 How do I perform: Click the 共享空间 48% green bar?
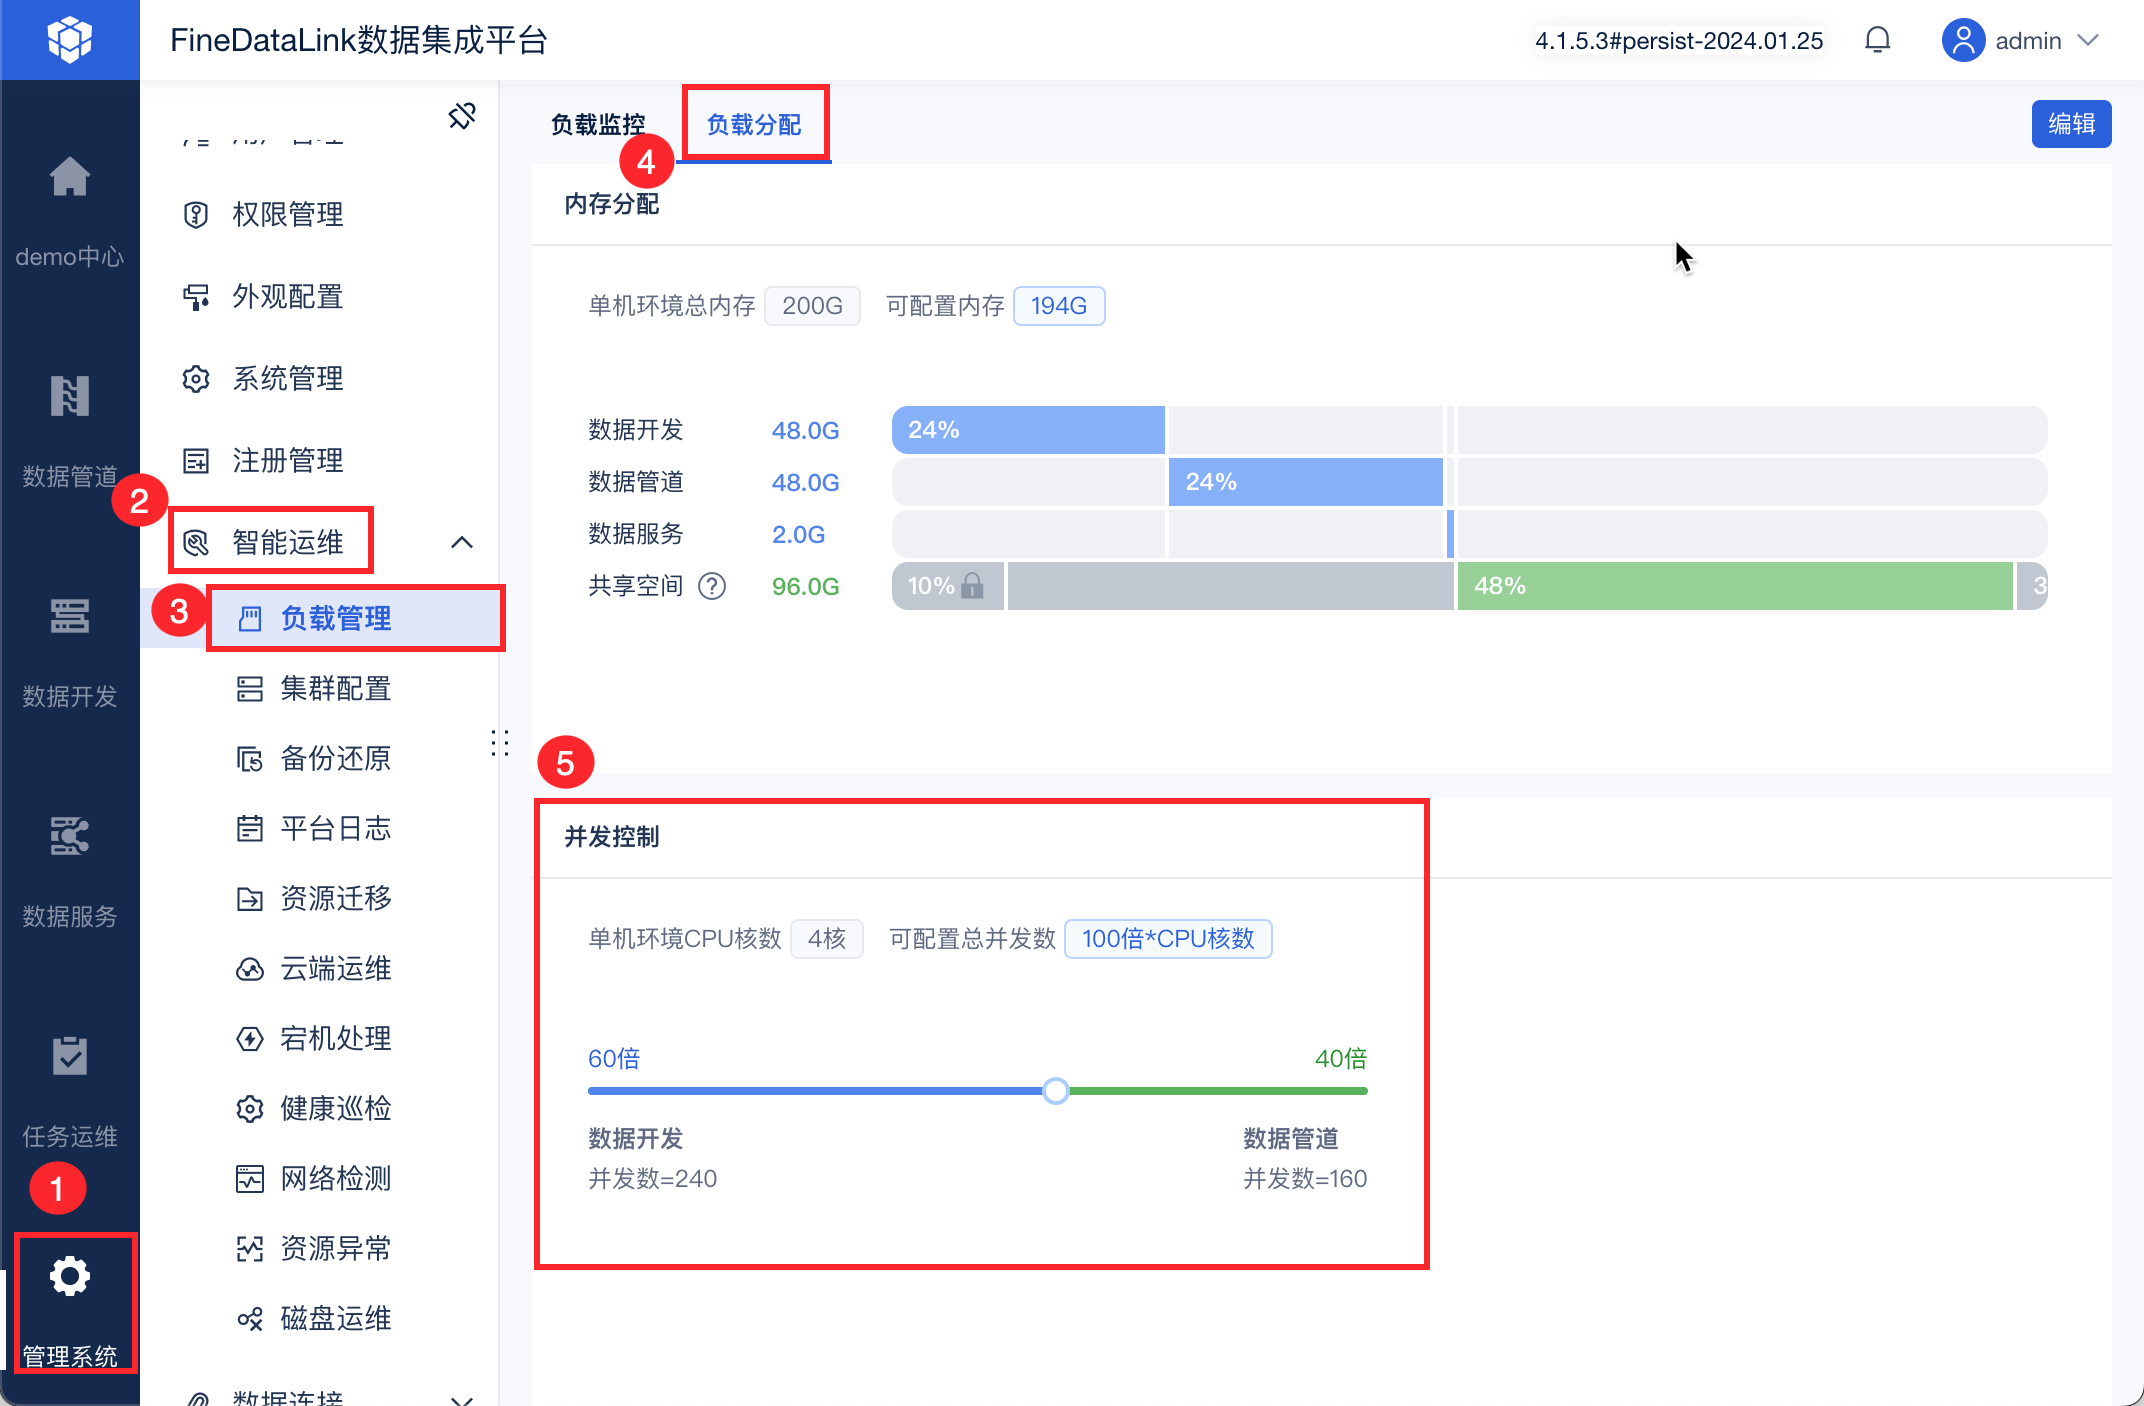point(1735,586)
